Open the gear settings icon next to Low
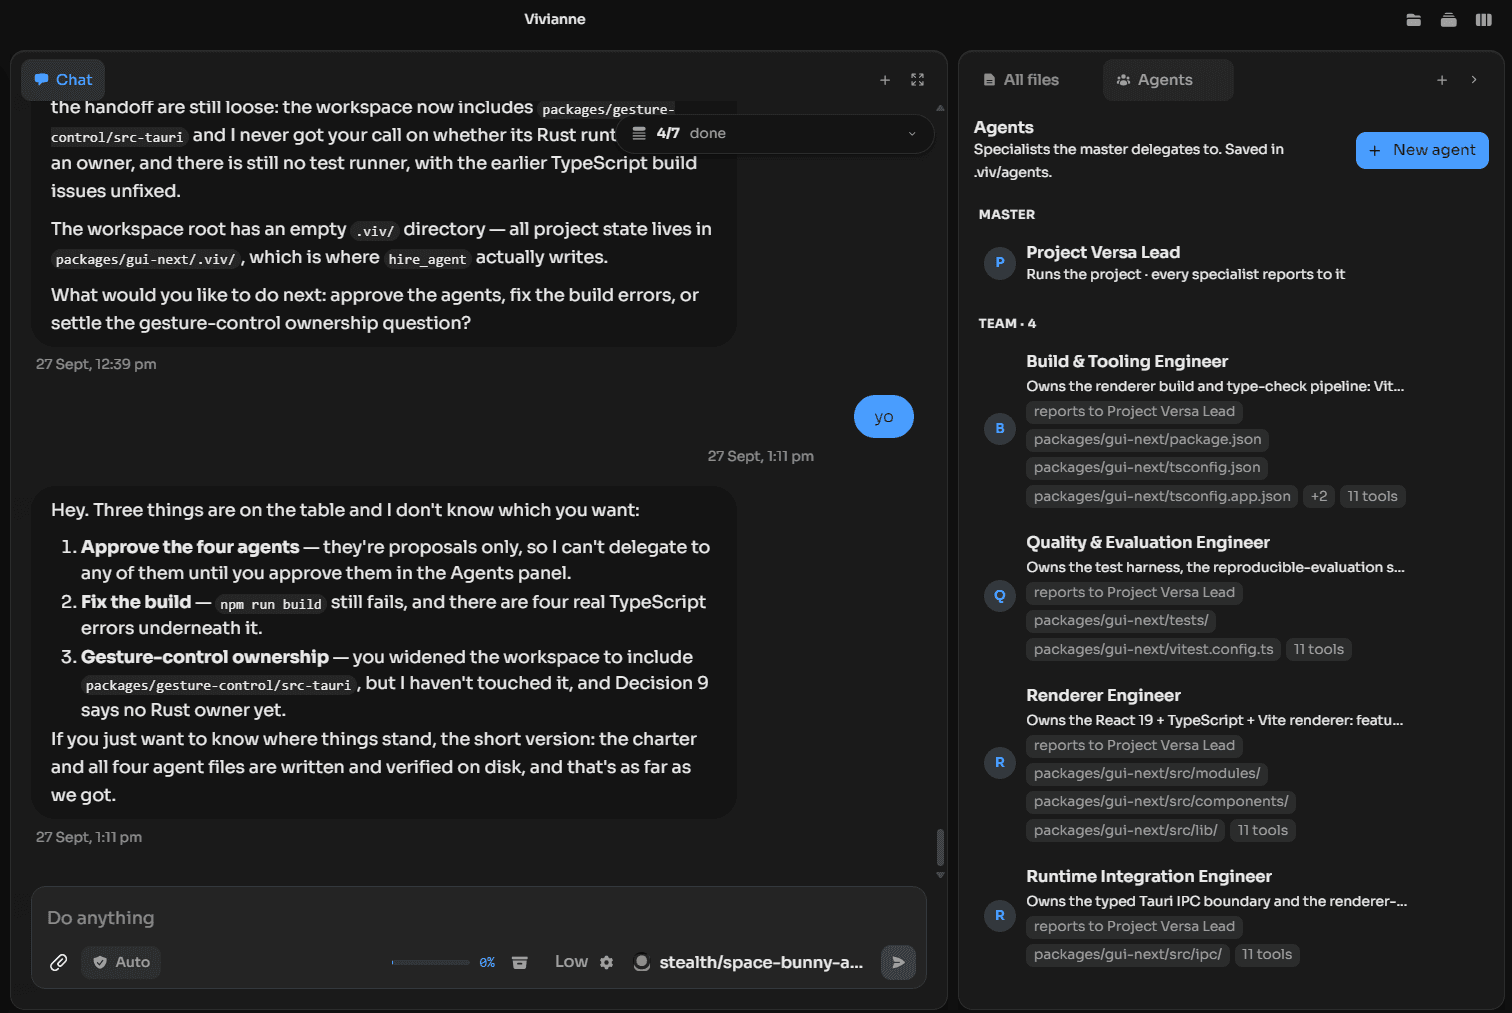Screen dimensions: 1512x1013 pyautogui.click(x=607, y=962)
